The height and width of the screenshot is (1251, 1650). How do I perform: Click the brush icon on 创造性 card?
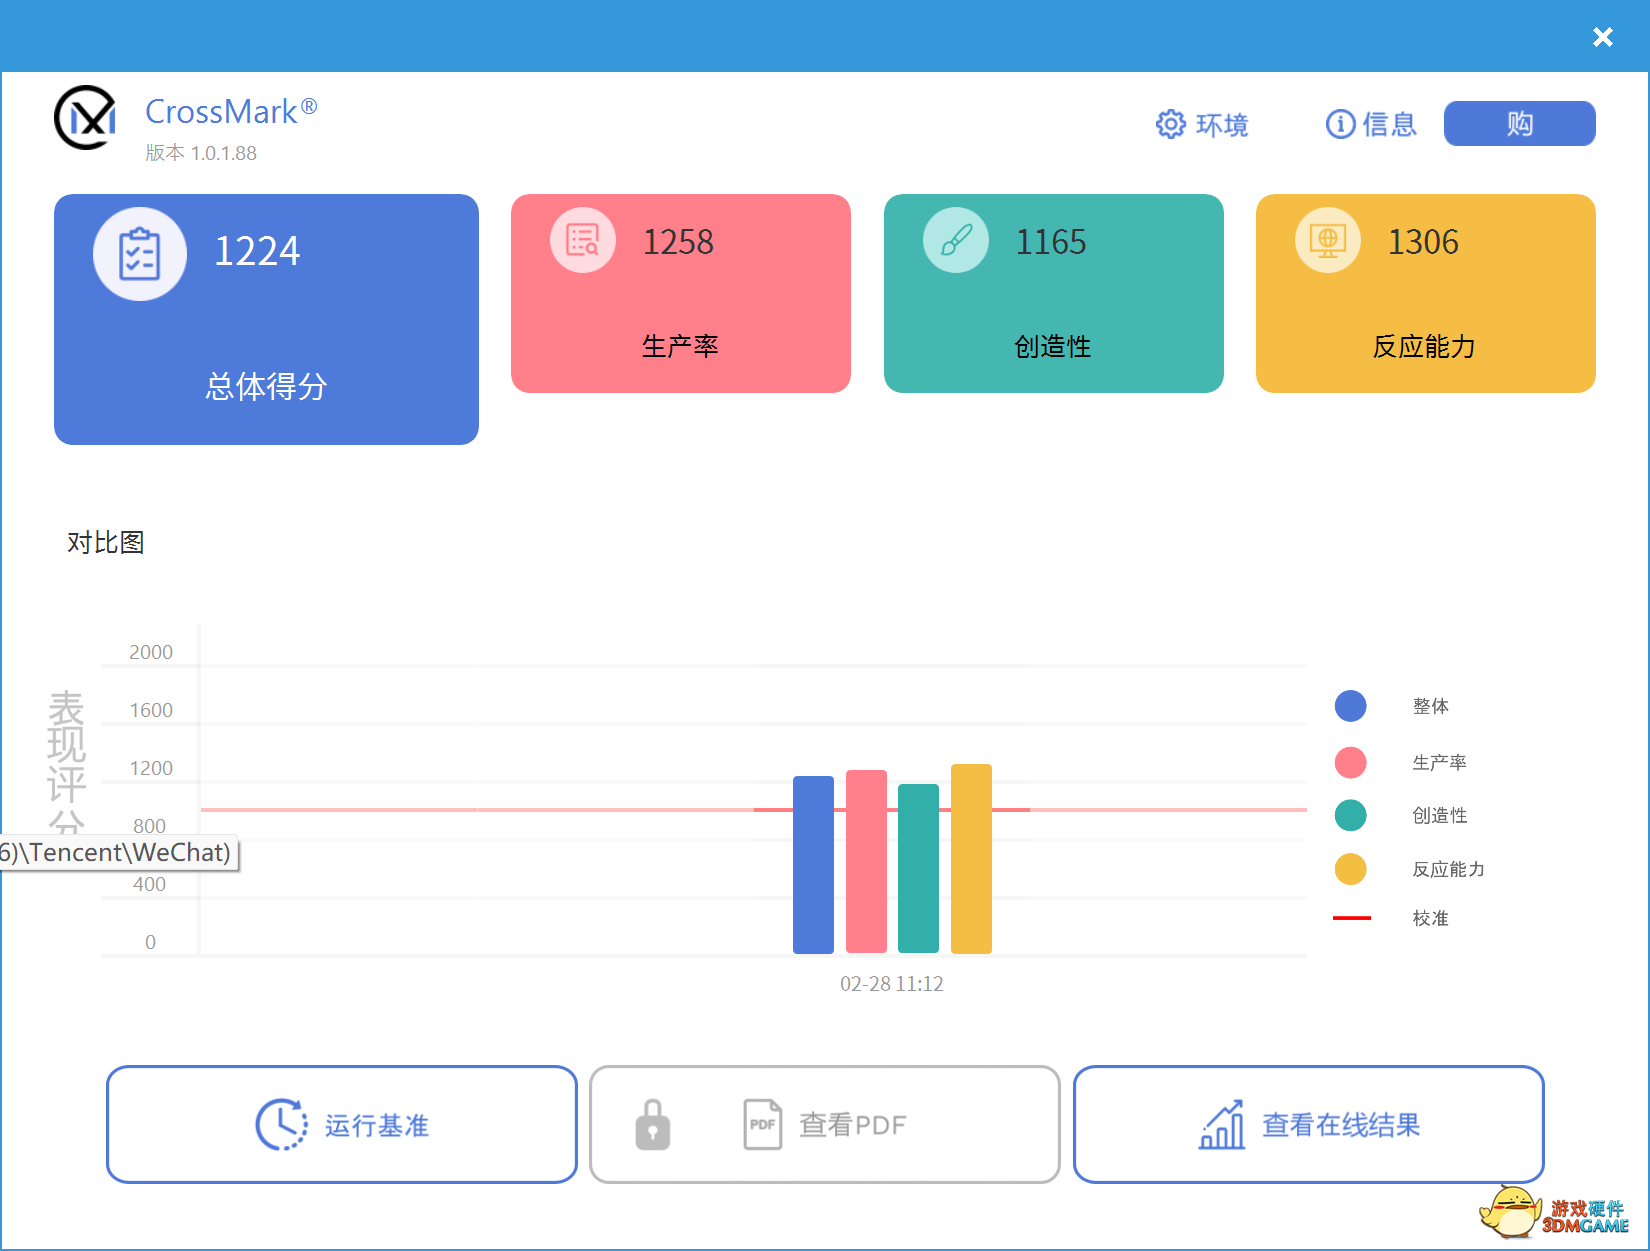[x=955, y=239]
